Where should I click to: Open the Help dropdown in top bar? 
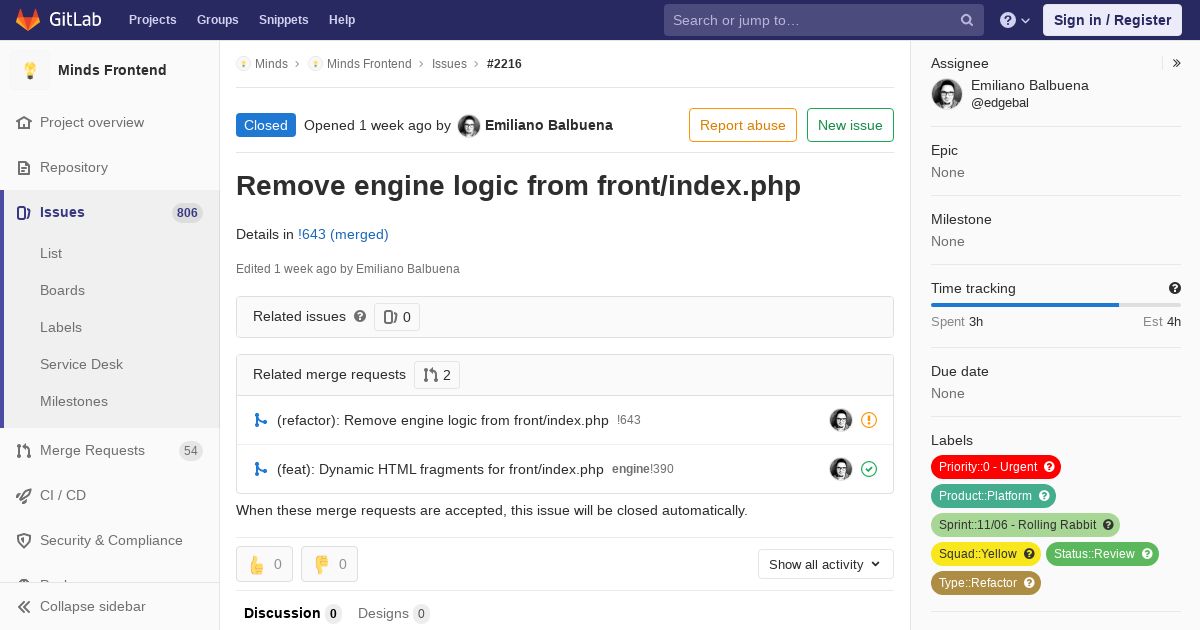(x=1014, y=20)
